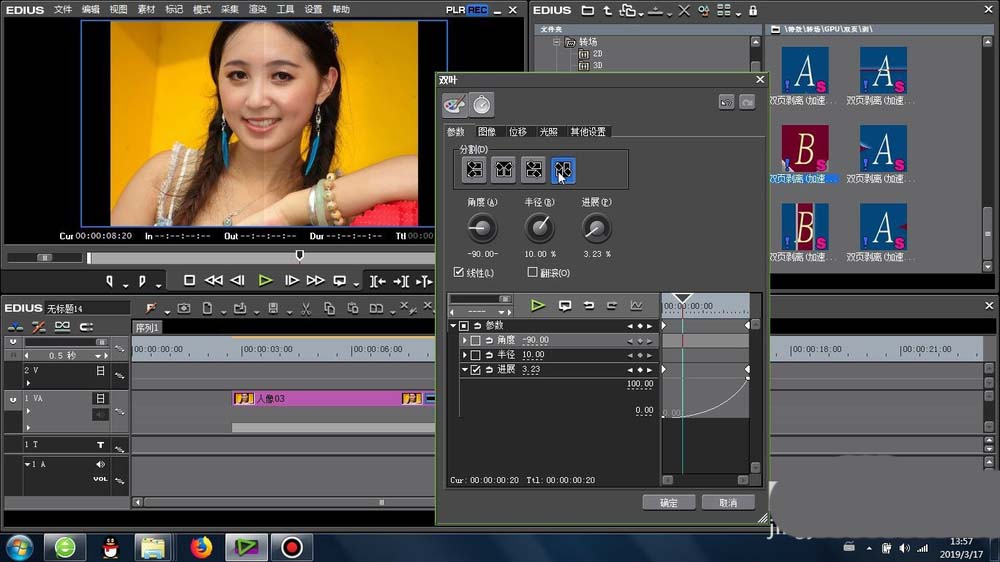Enable the 线性(L) checkbox
This screenshot has height=562, width=1000.
click(459, 272)
